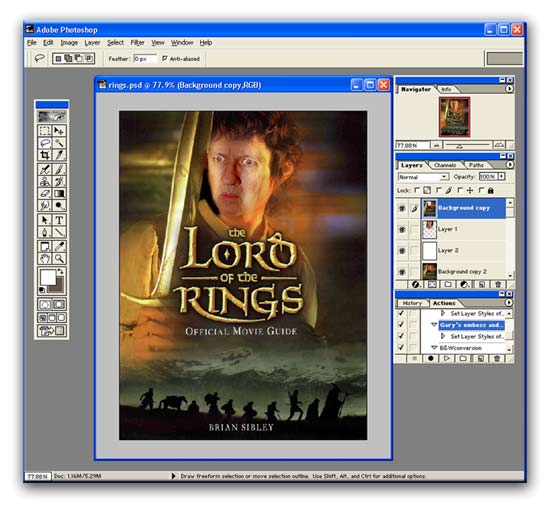This screenshot has width=550, height=506.
Task: Click the background color swatch
Action: [59, 287]
